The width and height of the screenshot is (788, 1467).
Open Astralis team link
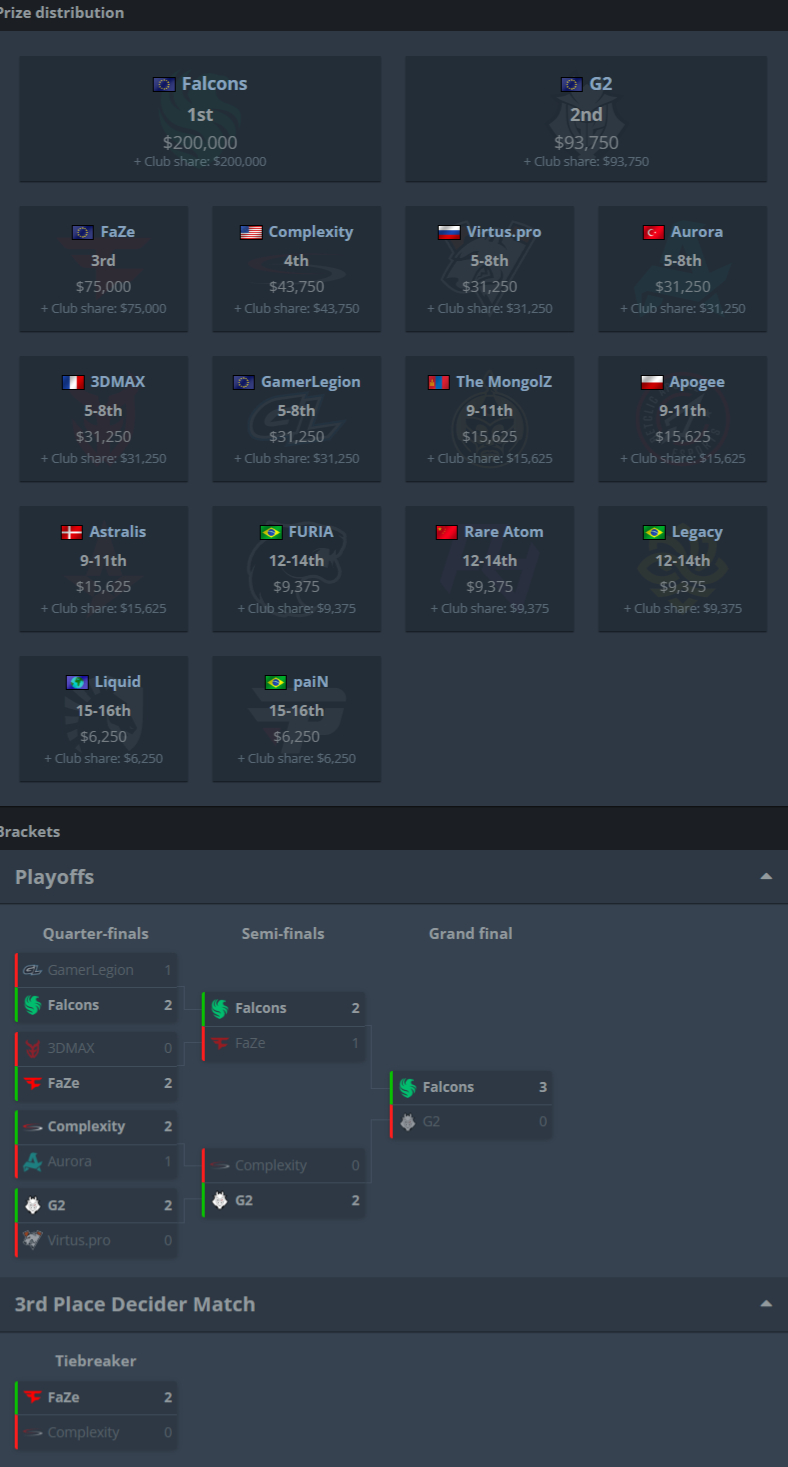click(118, 532)
